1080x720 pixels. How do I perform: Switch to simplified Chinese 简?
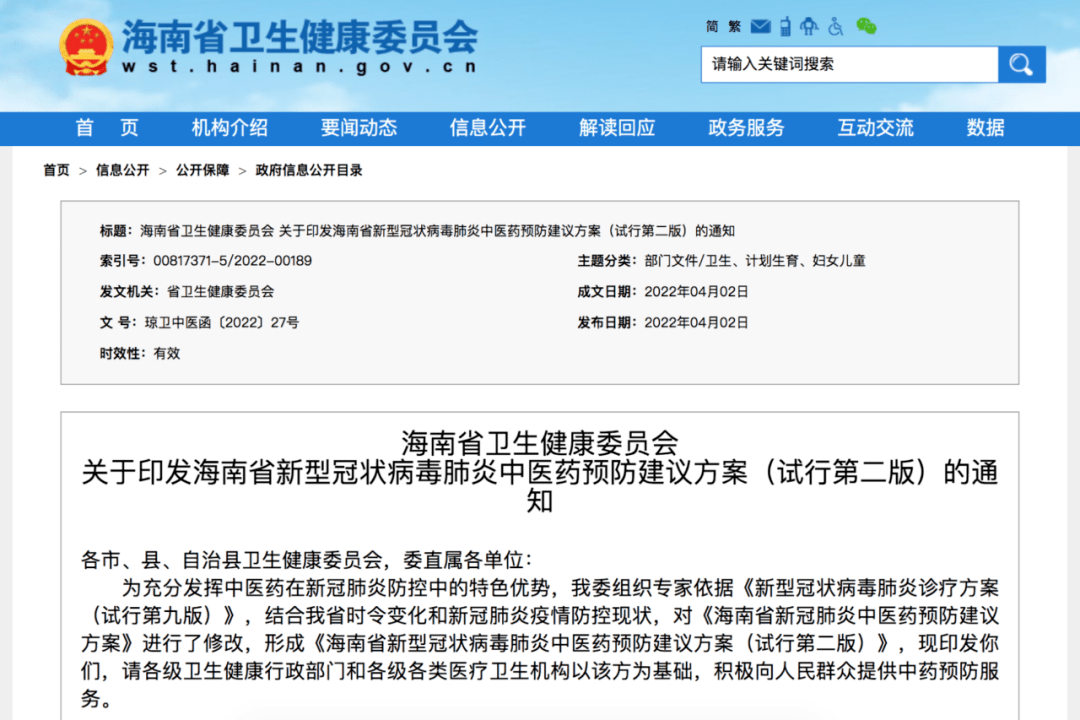click(712, 26)
